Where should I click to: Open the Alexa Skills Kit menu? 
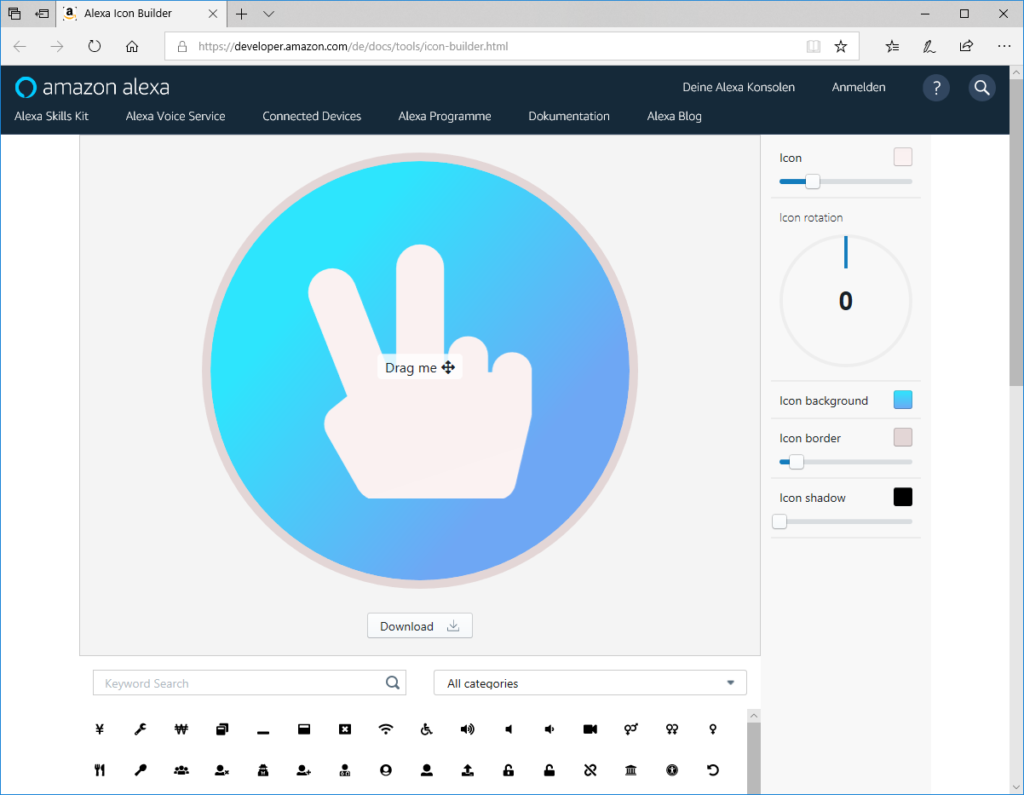(x=52, y=116)
